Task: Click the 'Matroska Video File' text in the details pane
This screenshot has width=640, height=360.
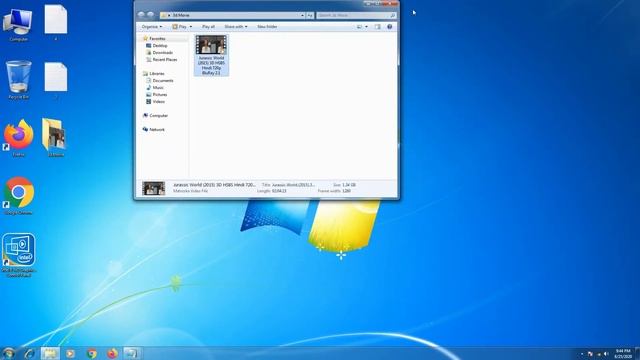Action: point(190,191)
